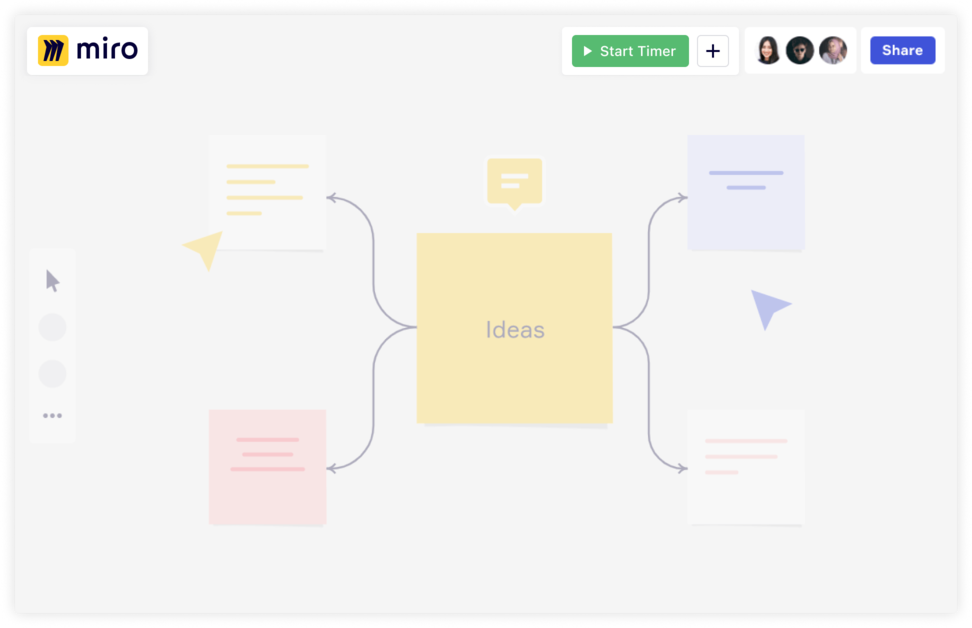972x628 pixels.
Task: Select the bottom-right white sticky note
Action: (x=746, y=467)
